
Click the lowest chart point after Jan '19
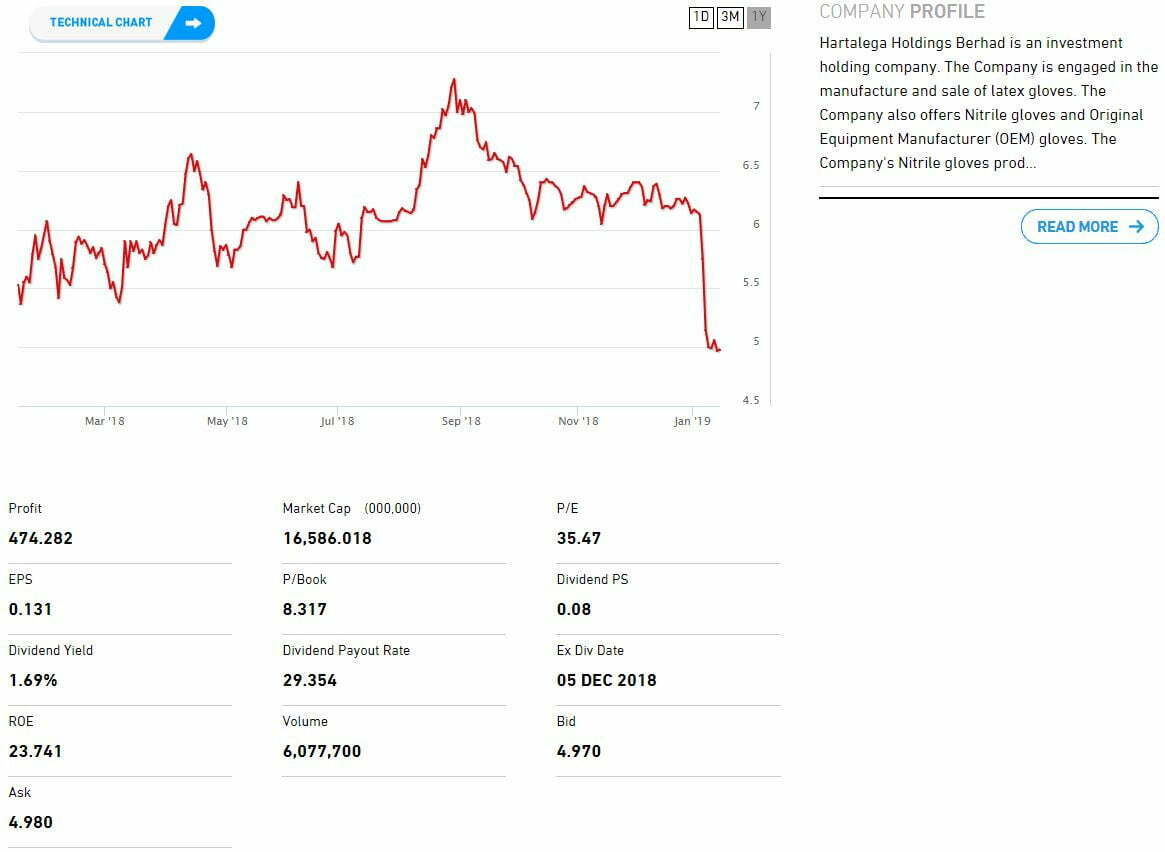pos(718,350)
